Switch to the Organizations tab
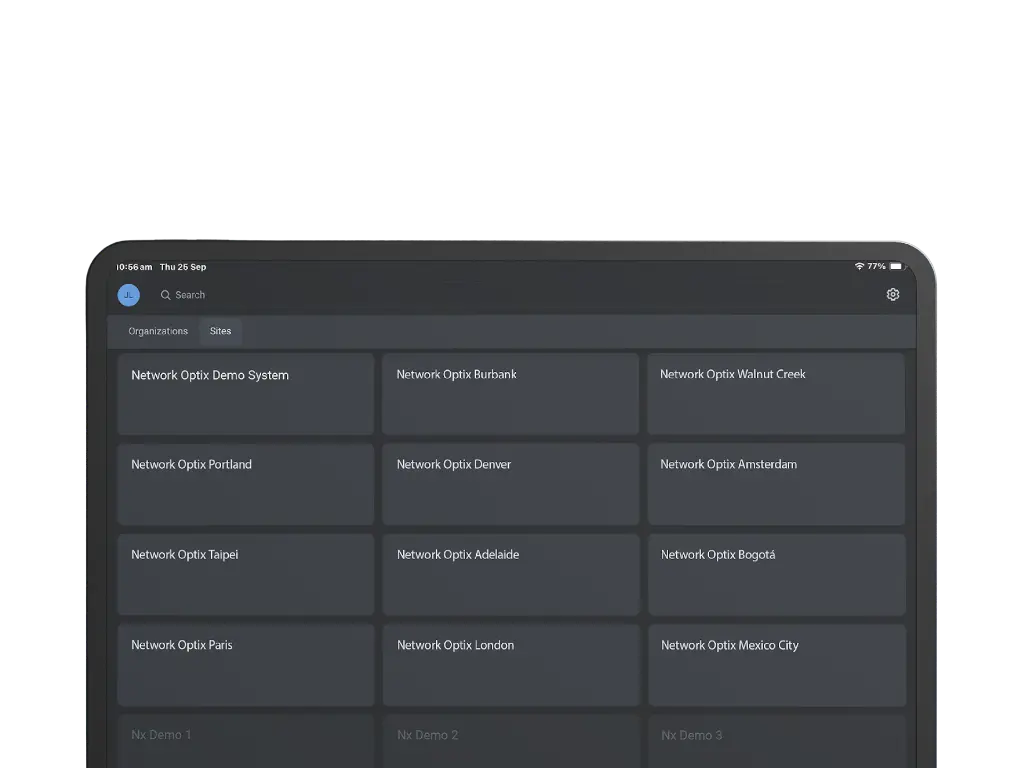 click(158, 331)
